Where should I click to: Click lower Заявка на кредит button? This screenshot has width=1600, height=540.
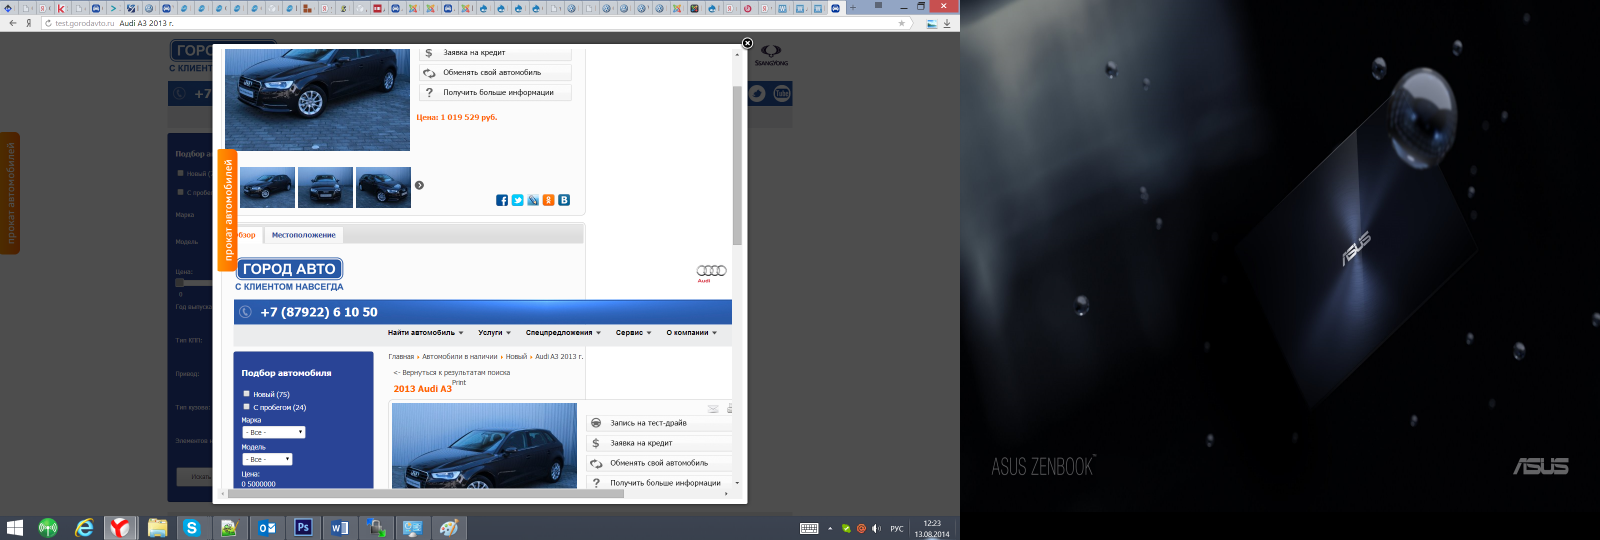click(659, 443)
